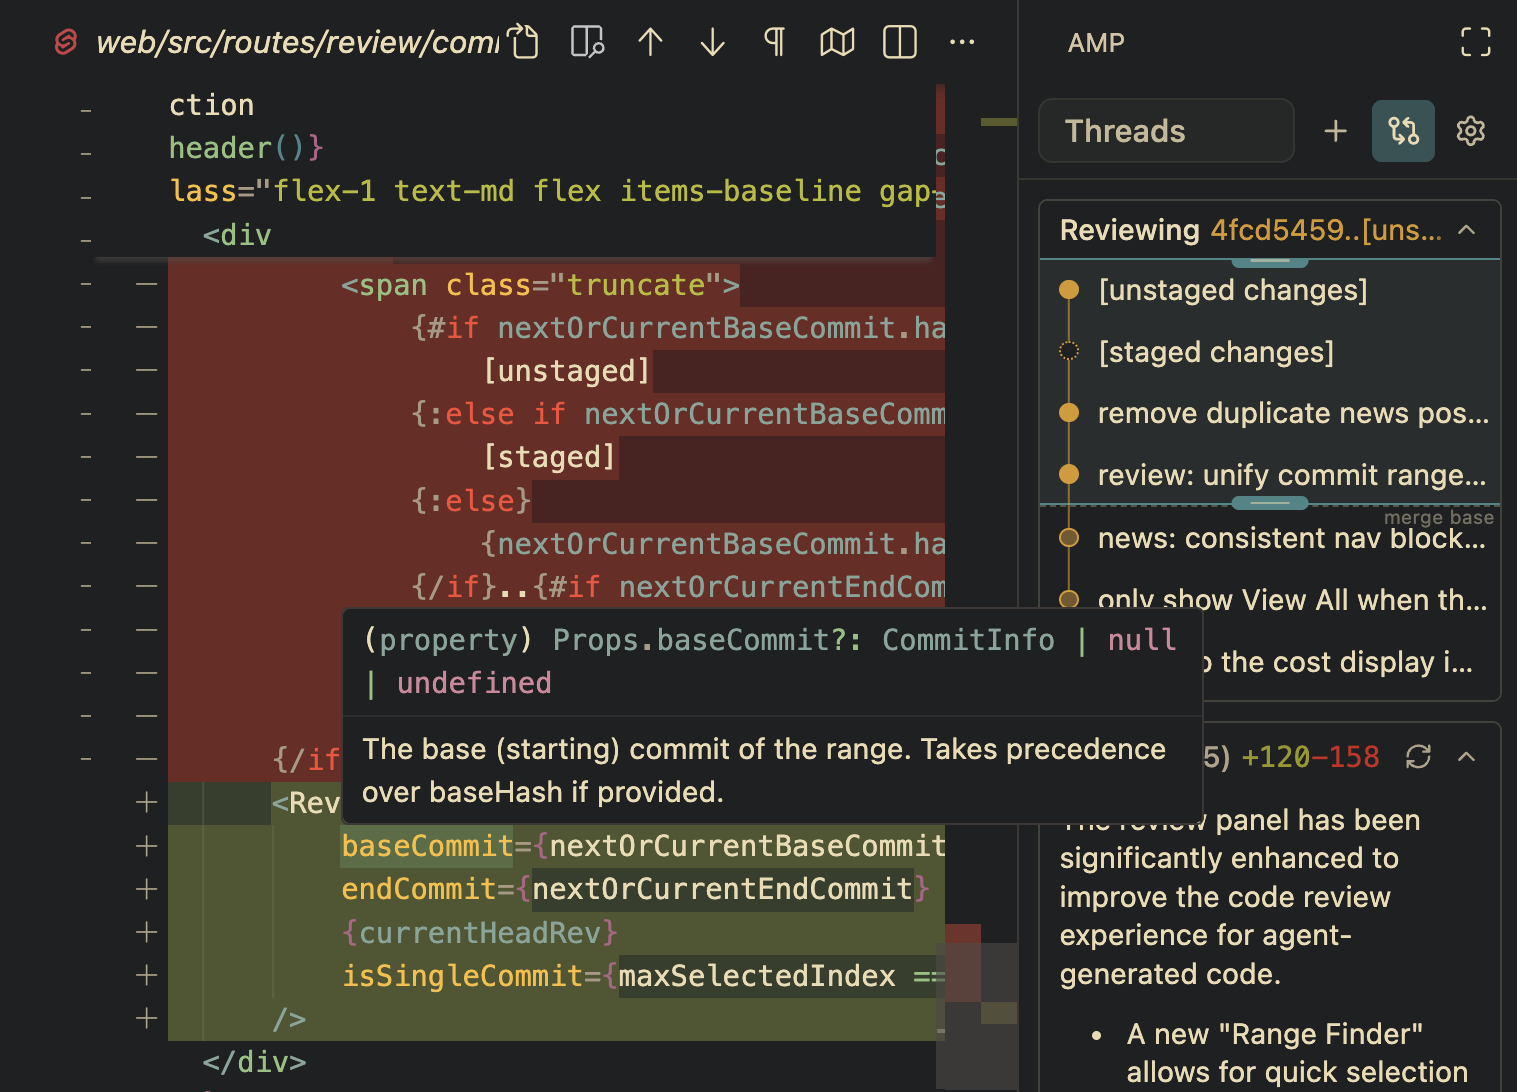
Task: Collapse the Reviewing commit range section
Action: 1466,230
